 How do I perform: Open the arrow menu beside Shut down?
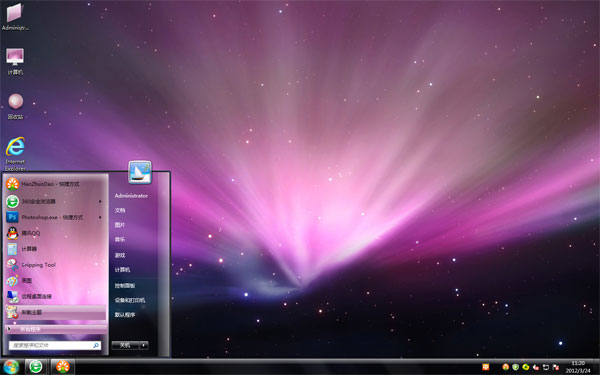click(144, 345)
